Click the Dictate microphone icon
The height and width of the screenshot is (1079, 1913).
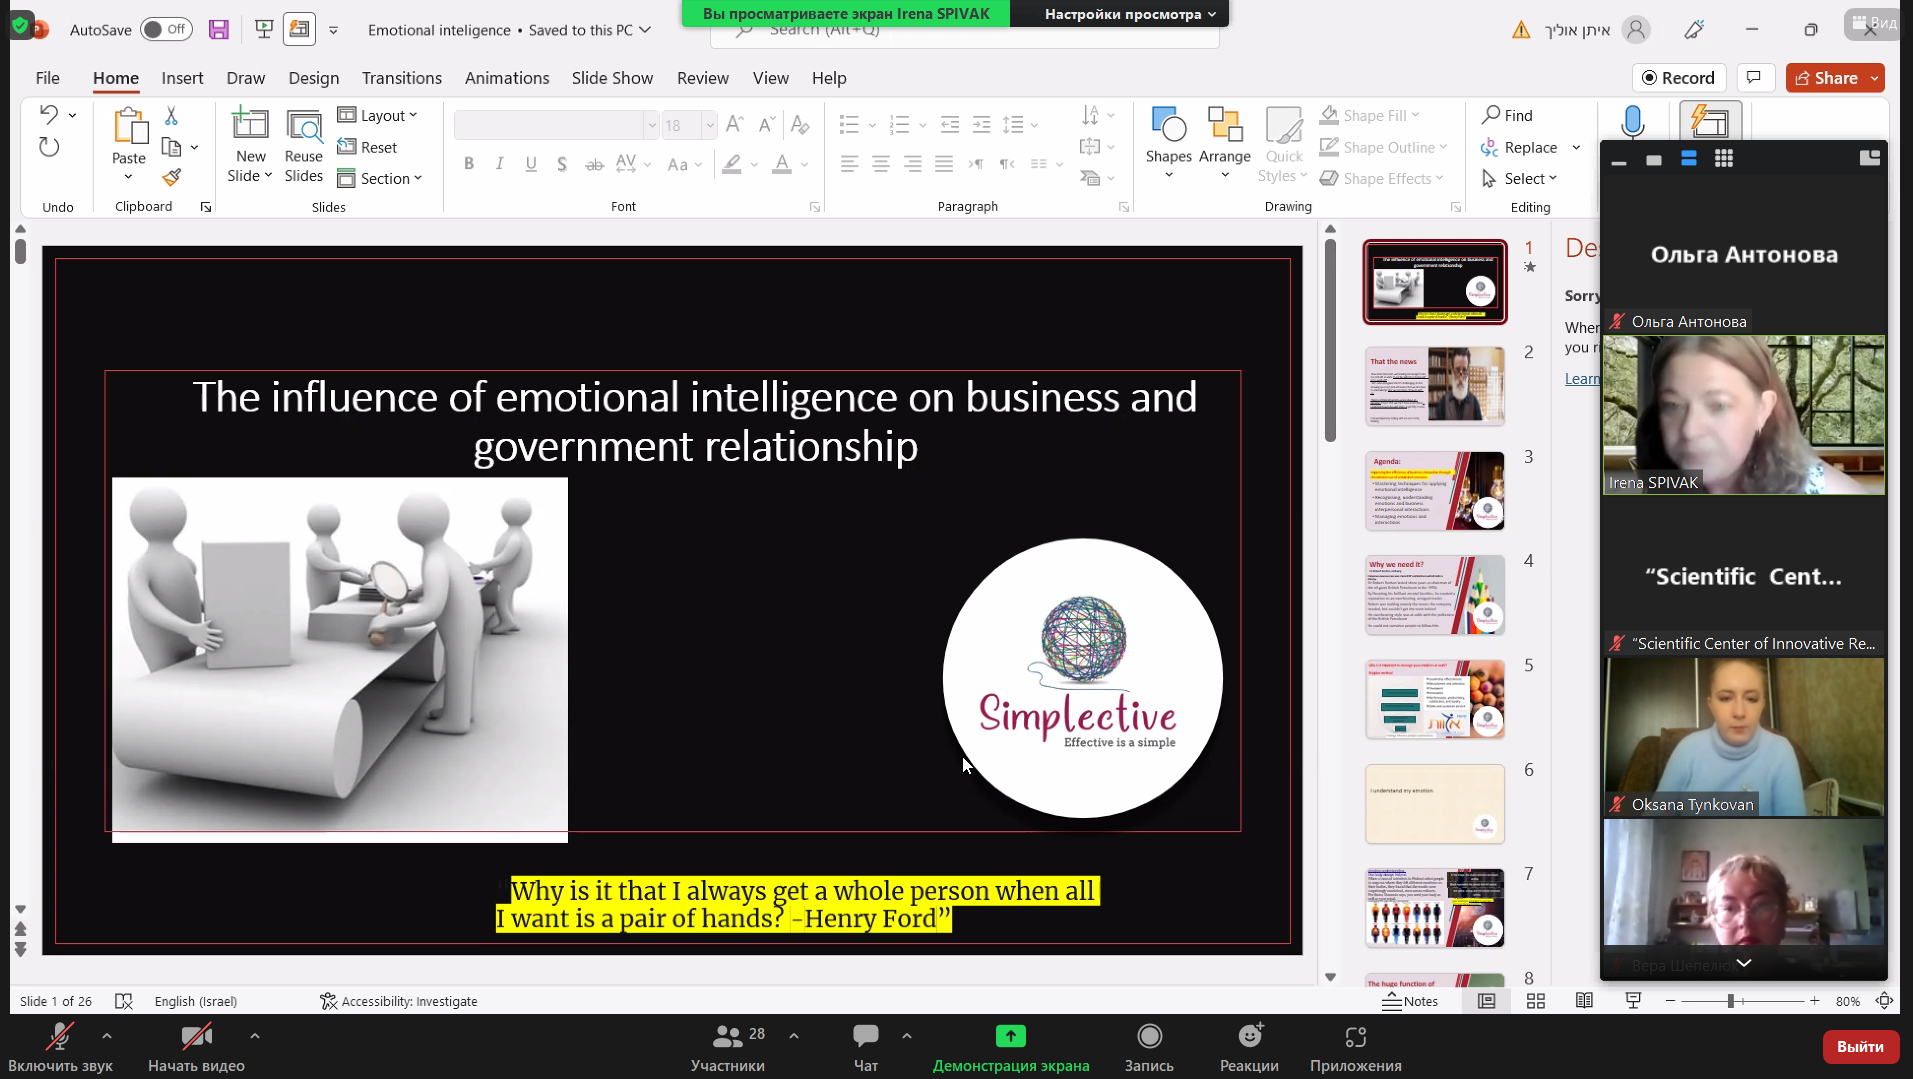pyautogui.click(x=1633, y=122)
